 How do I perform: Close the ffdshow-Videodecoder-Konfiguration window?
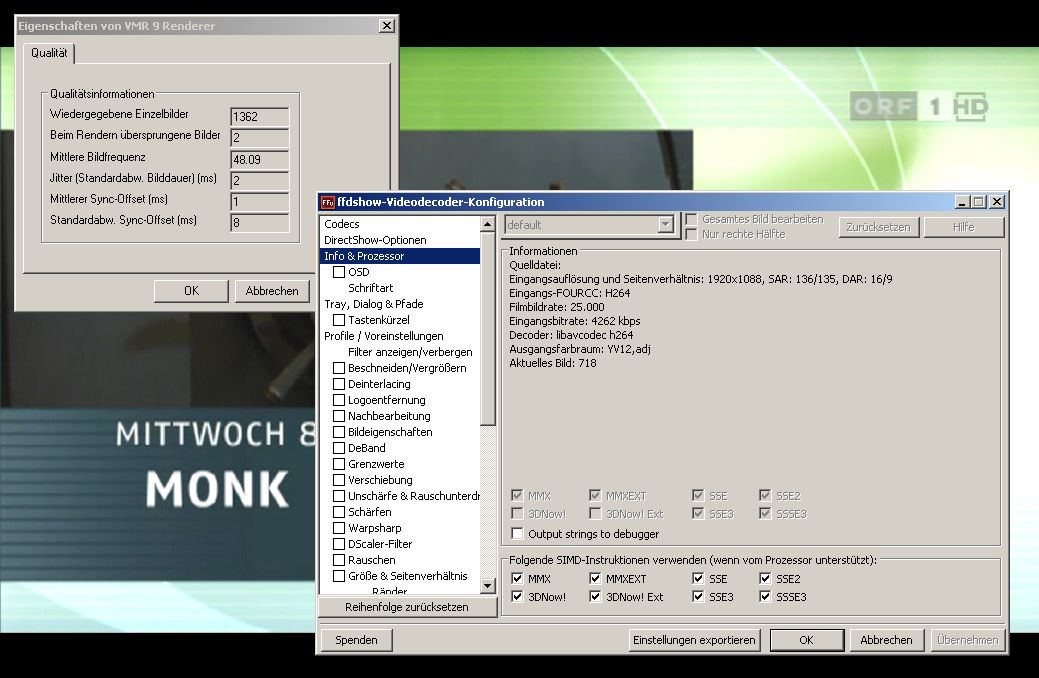tap(996, 202)
